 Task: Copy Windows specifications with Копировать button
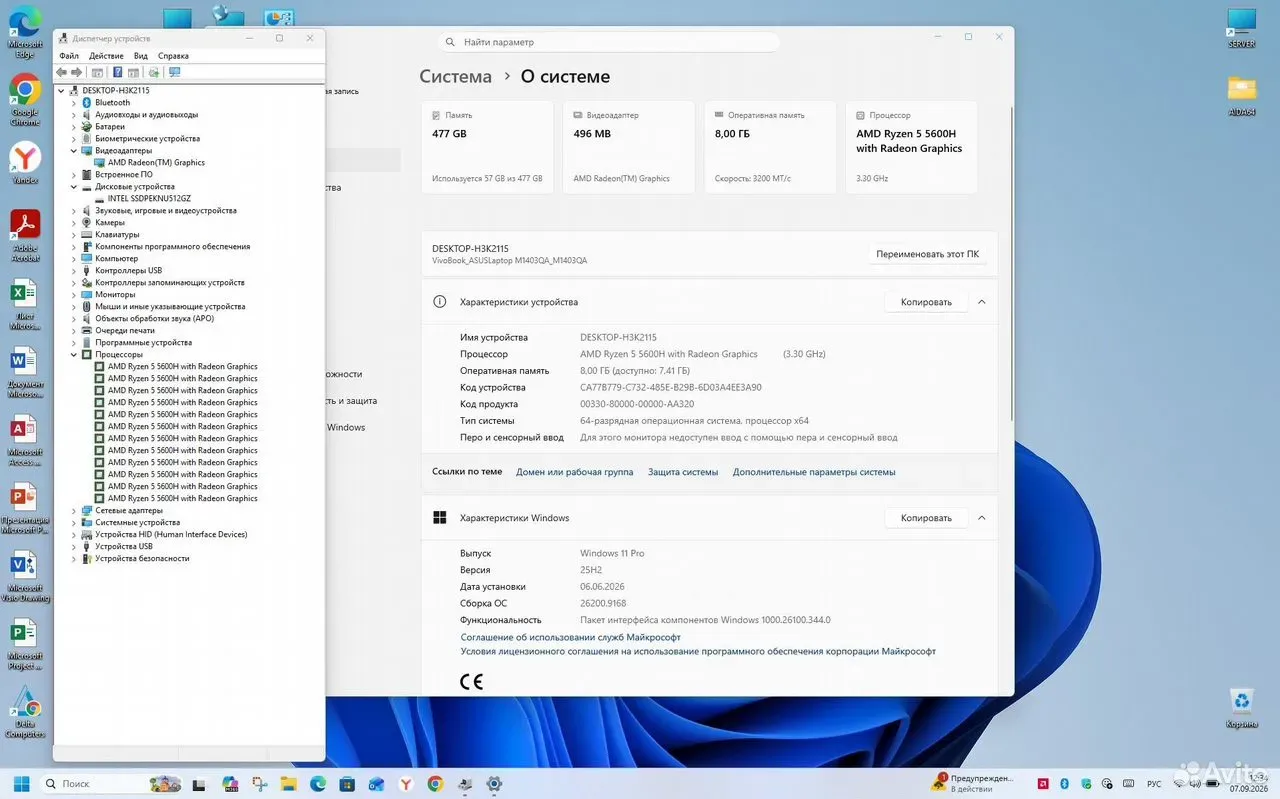(926, 518)
